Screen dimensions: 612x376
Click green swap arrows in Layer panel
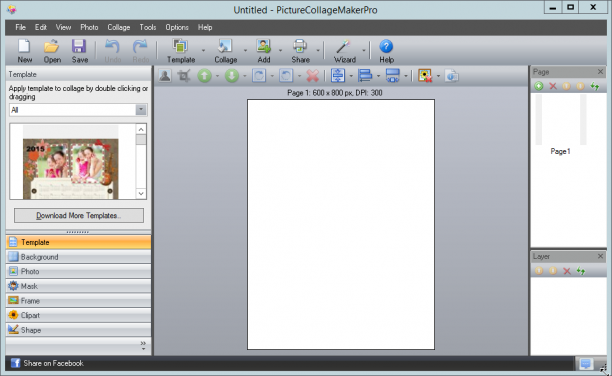(x=581, y=271)
